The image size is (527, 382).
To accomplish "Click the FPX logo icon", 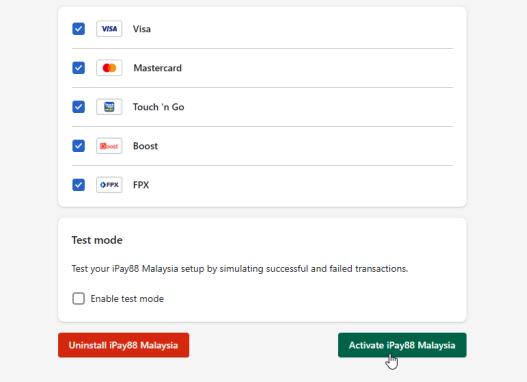I will (x=109, y=185).
